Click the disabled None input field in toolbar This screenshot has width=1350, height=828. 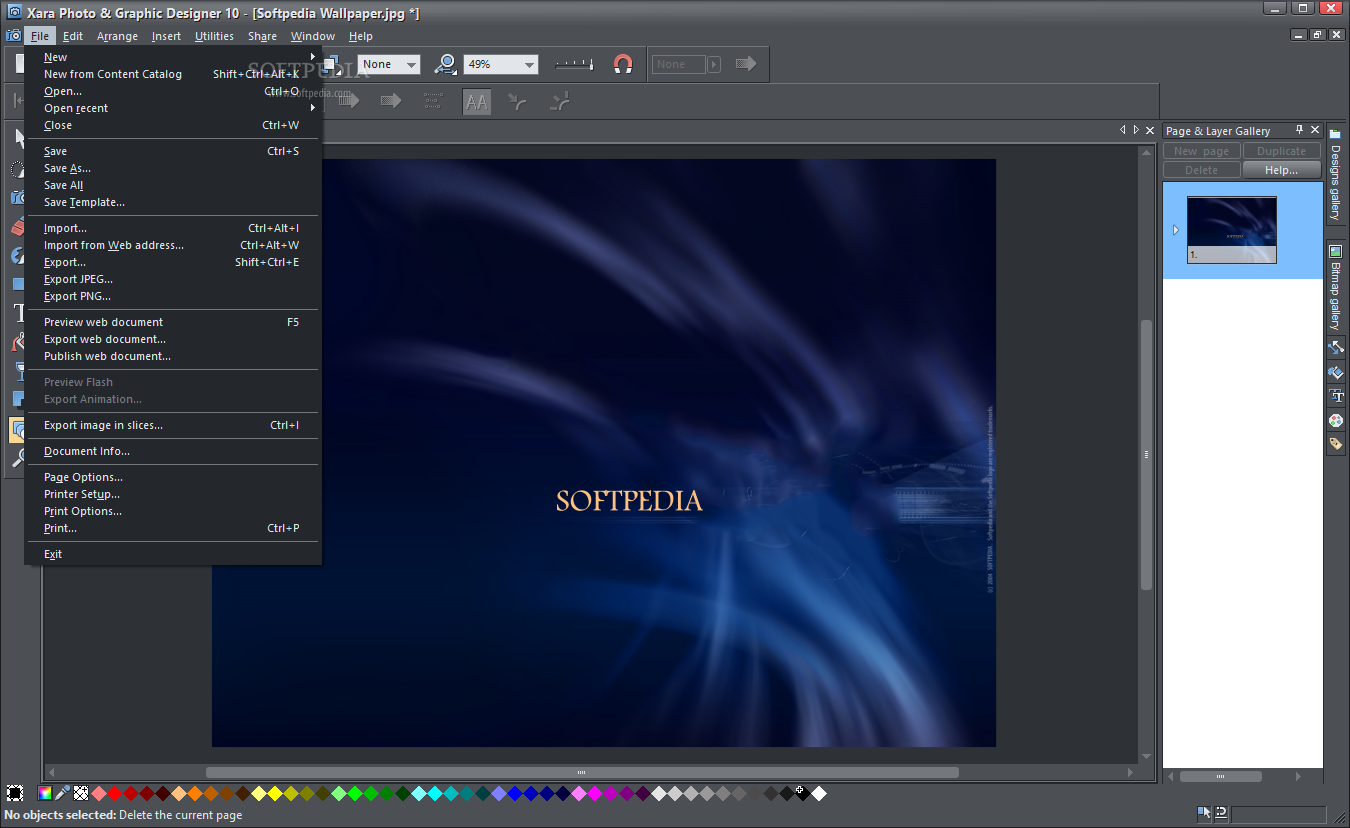pyautogui.click(x=679, y=64)
